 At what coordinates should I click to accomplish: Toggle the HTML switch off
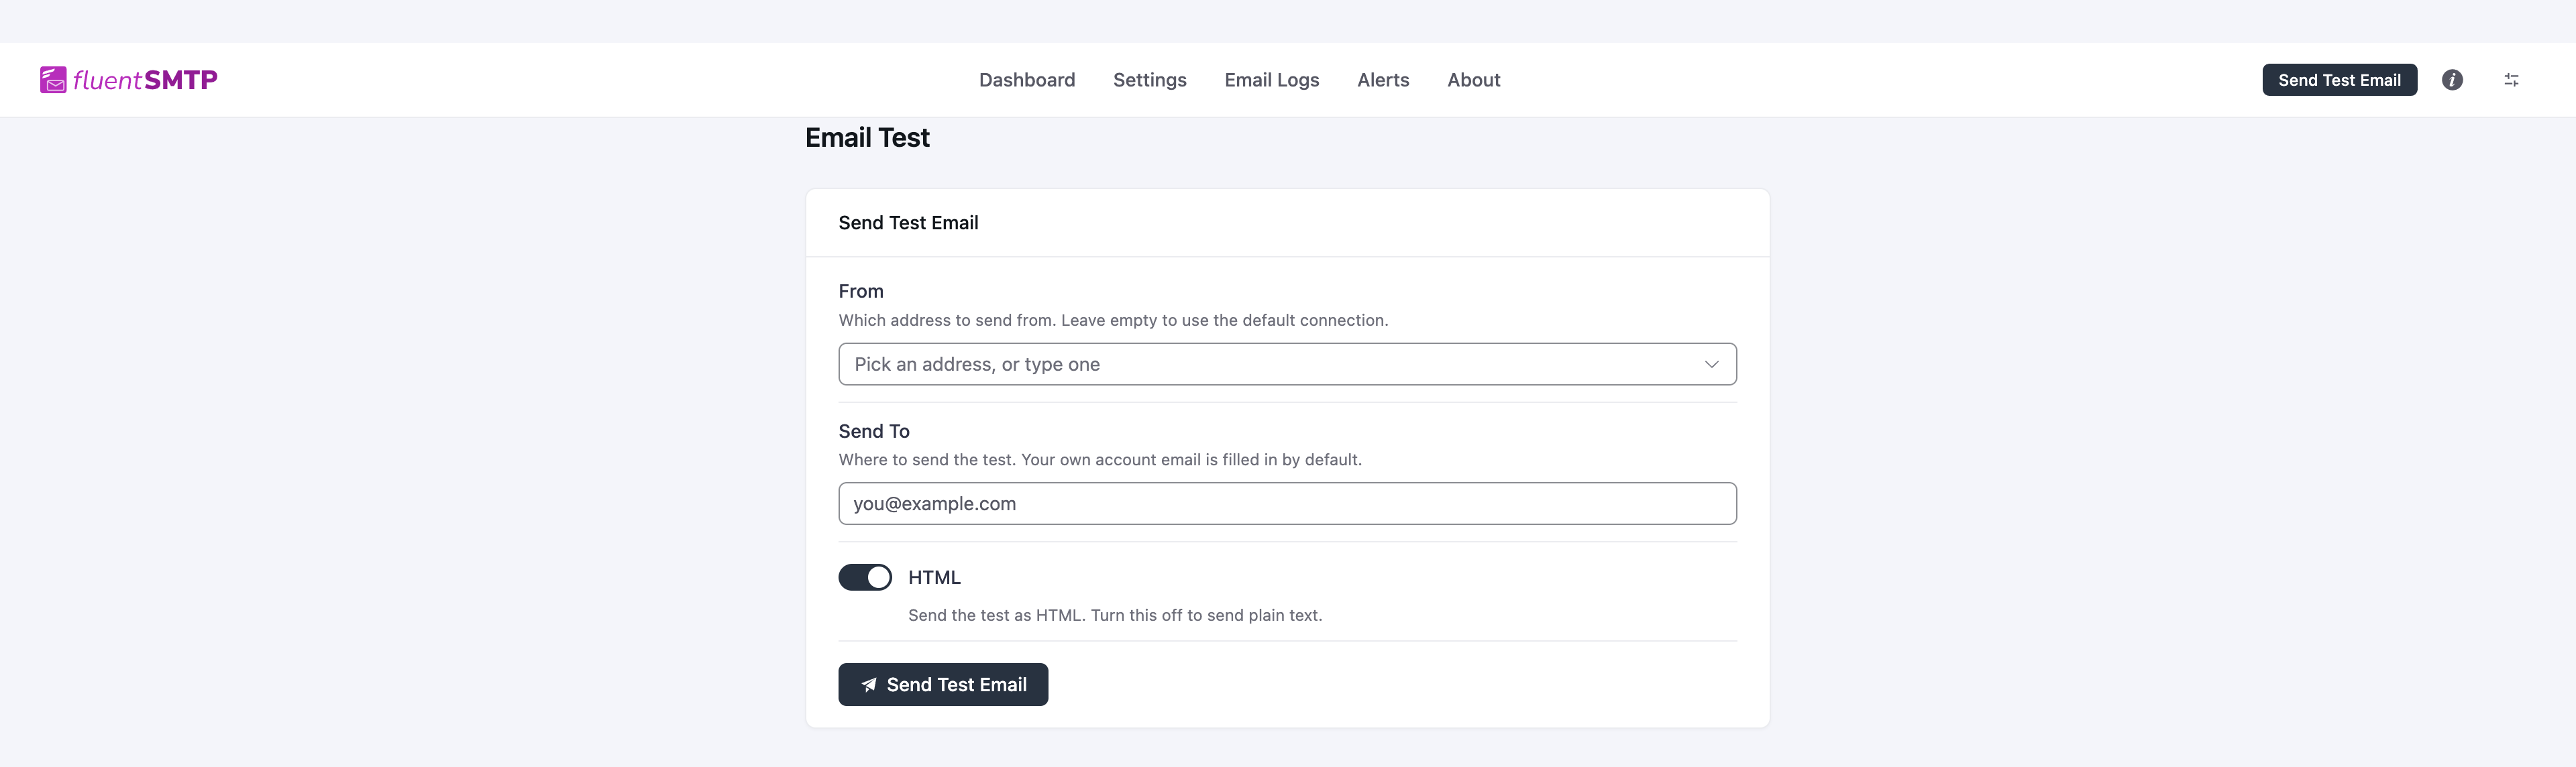(x=865, y=577)
